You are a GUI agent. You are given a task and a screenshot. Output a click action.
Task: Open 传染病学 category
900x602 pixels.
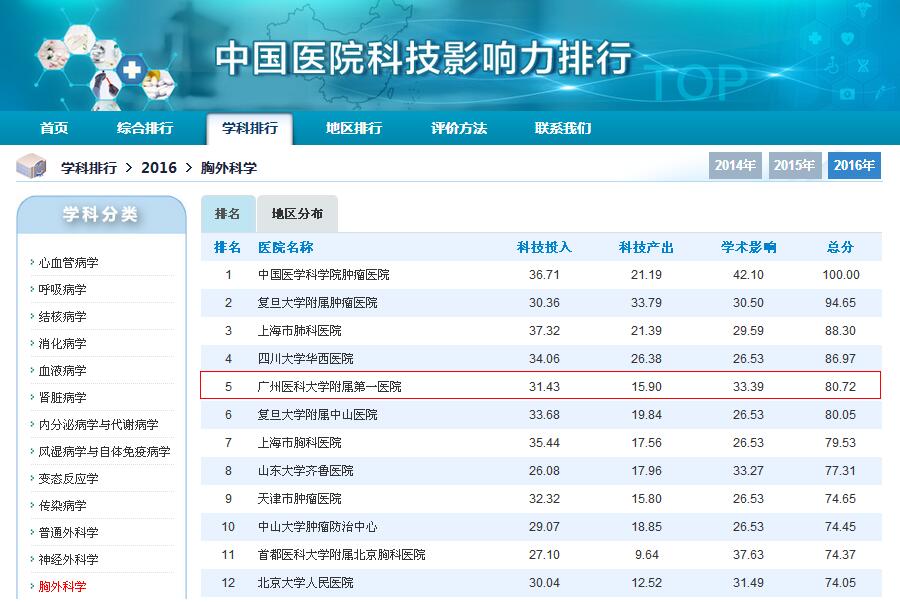click(62, 506)
